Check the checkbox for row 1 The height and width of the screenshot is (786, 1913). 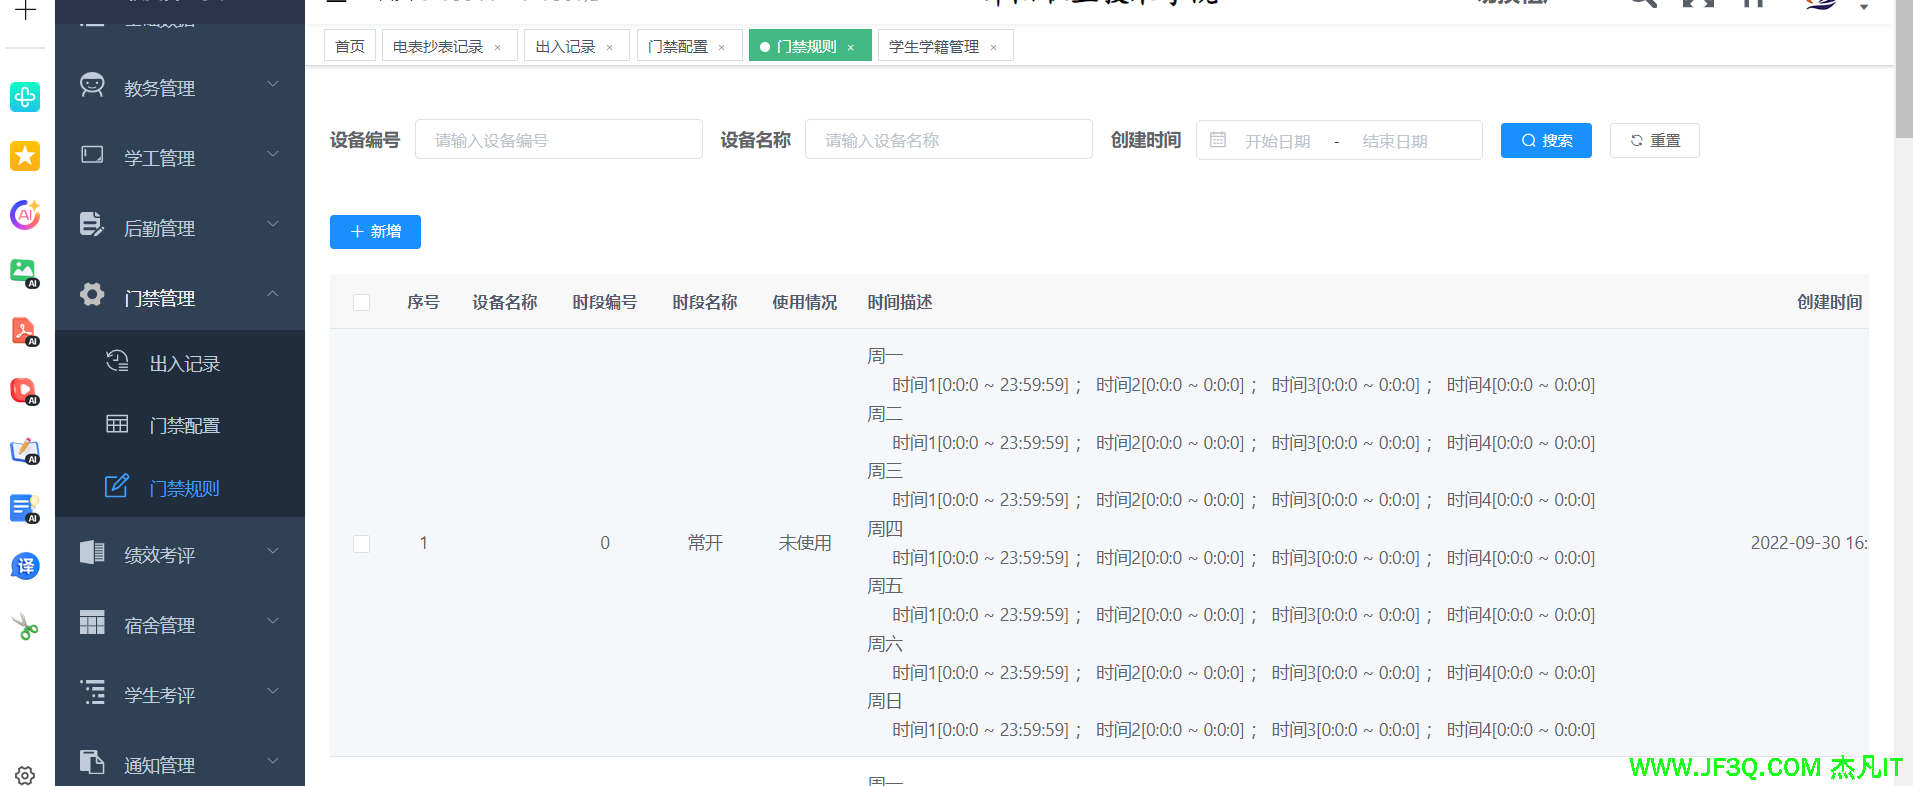pyautogui.click(x=362, y=543)
